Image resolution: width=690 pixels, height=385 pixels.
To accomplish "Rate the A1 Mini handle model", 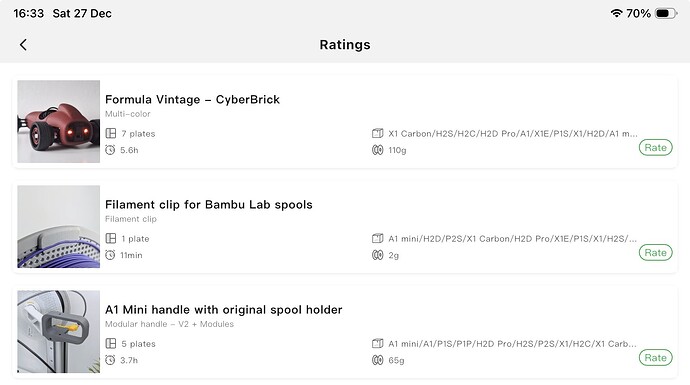I will (655, 358).
